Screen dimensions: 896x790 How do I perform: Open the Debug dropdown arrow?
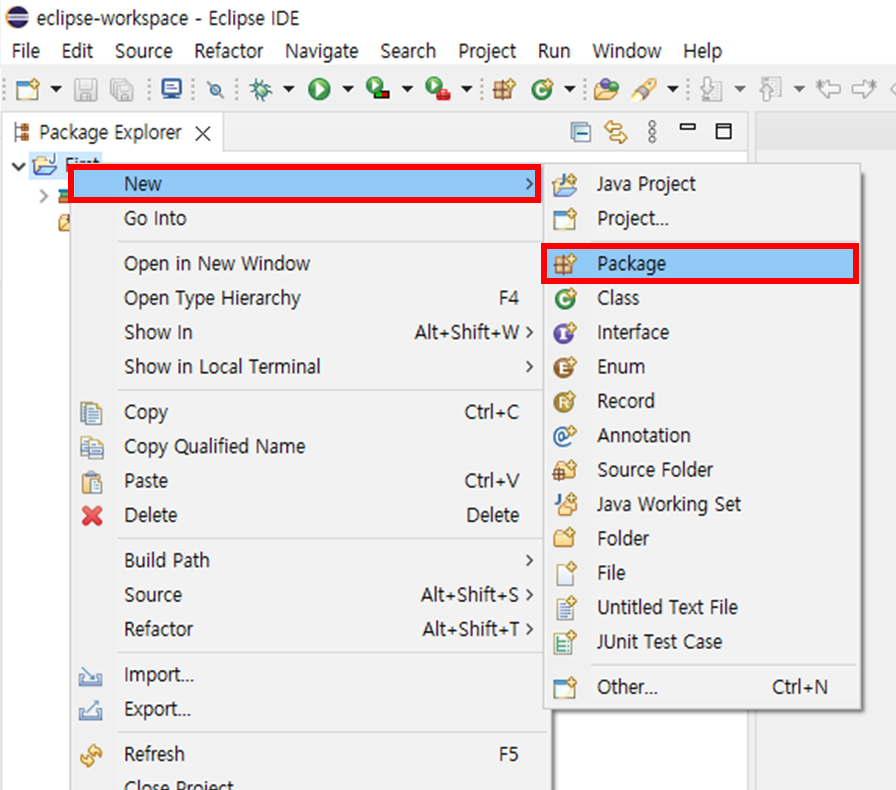point(289,89)
